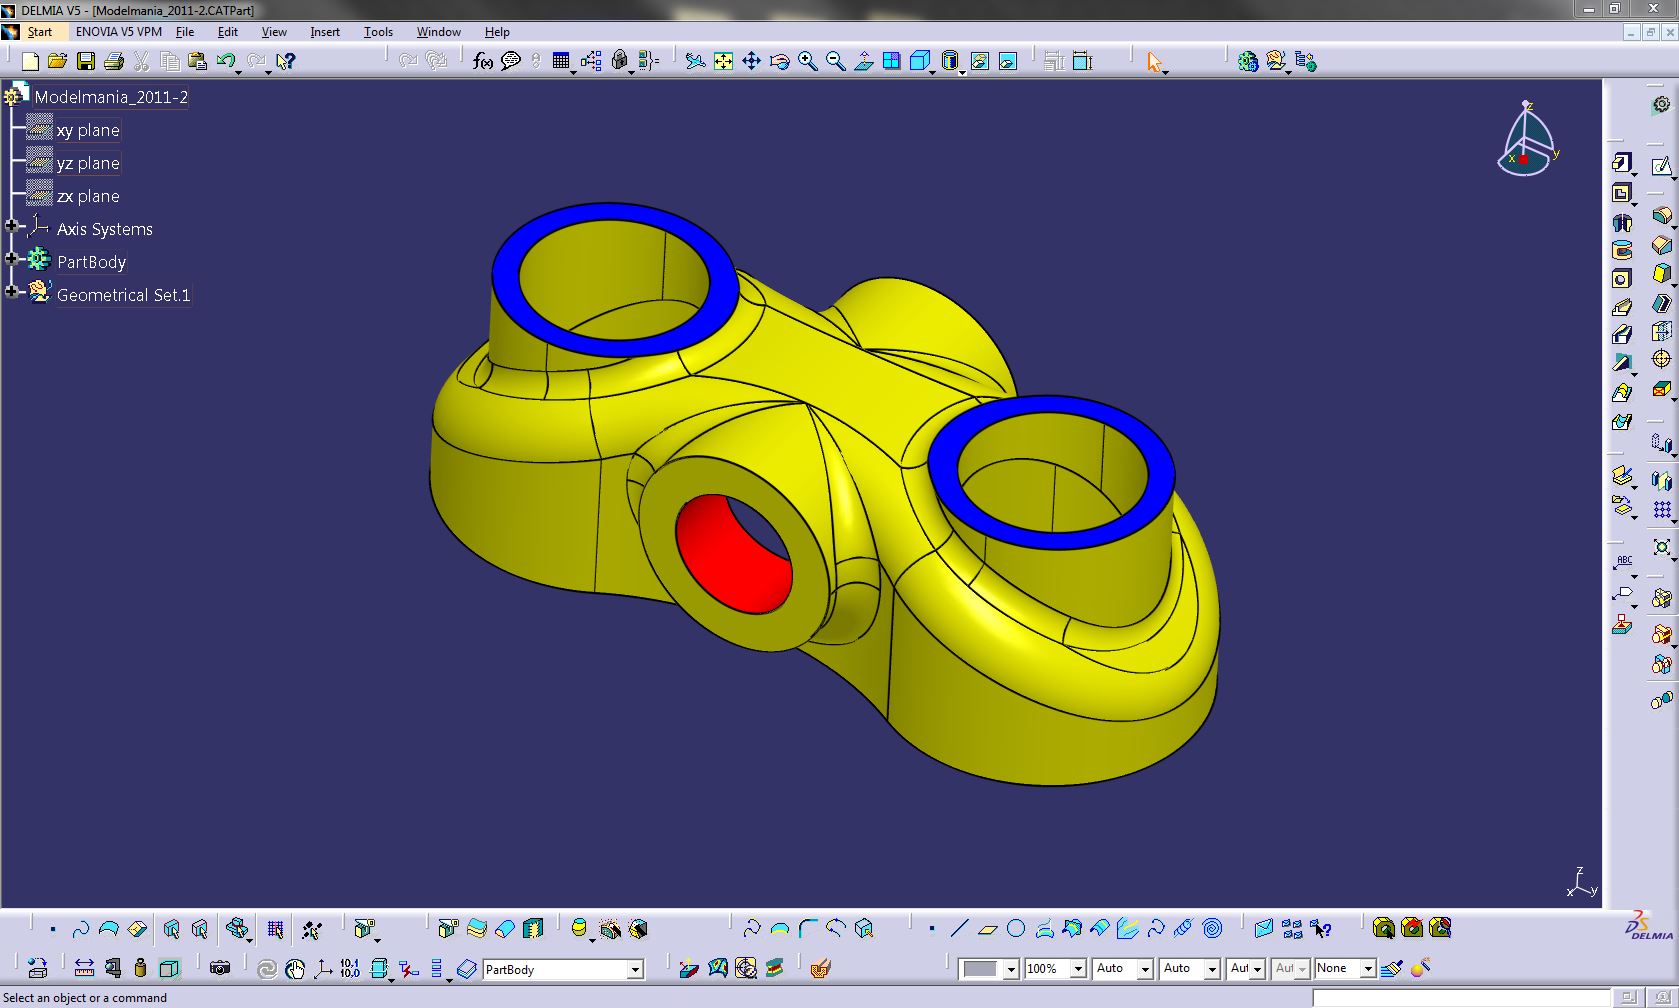The height and width of the screenshot is (1008, 1679).
Task: Click the 3D compass in viewport corner
Action: pyautogui.click(x=1527, y=138)
